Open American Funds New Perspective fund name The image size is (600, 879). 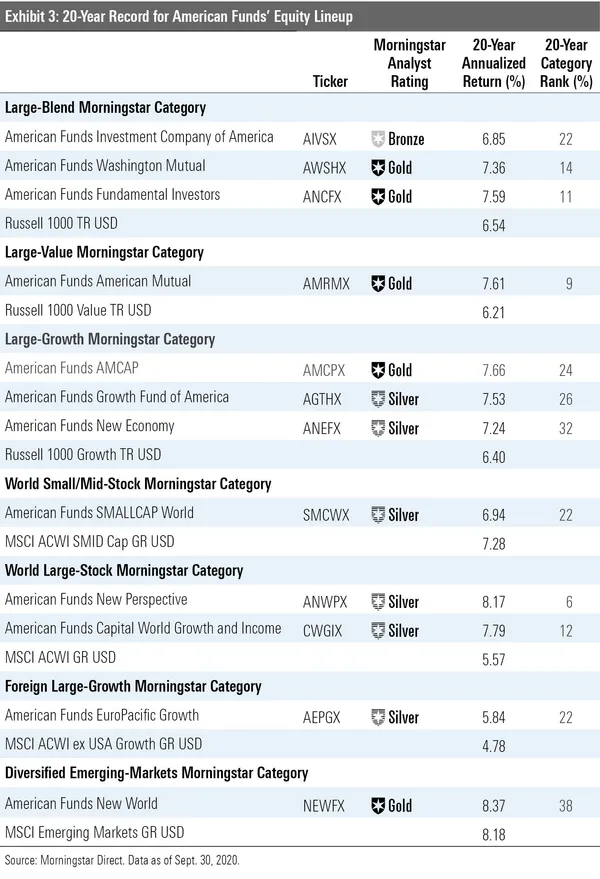[x=96, y=600]
